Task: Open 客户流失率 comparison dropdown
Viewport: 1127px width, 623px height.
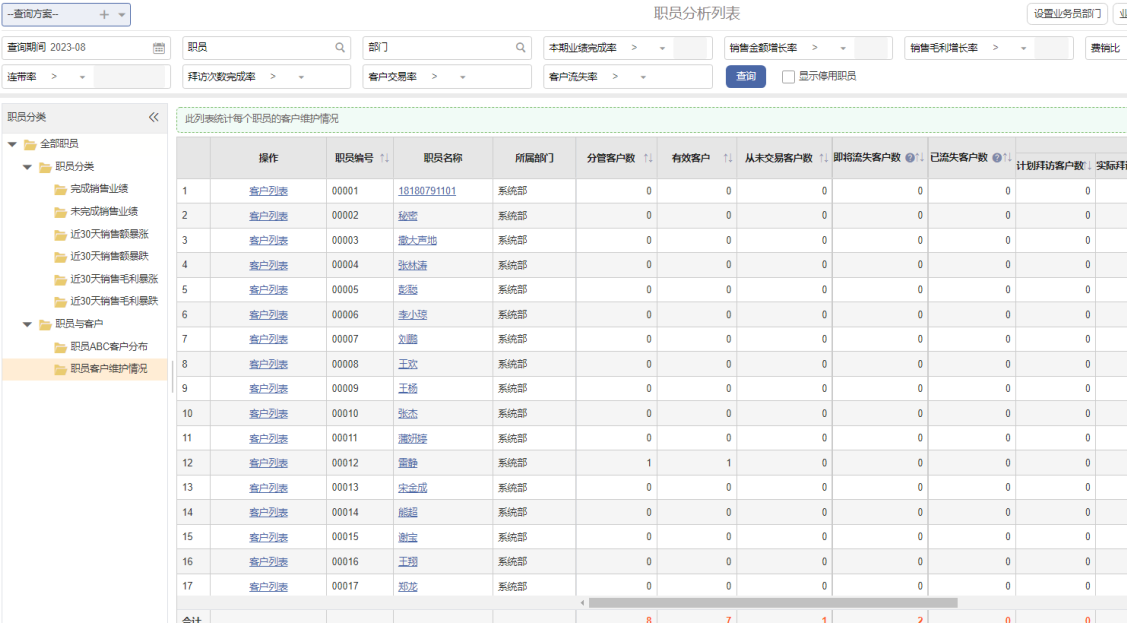Action: pyautogui.click(x=644, y=77)
